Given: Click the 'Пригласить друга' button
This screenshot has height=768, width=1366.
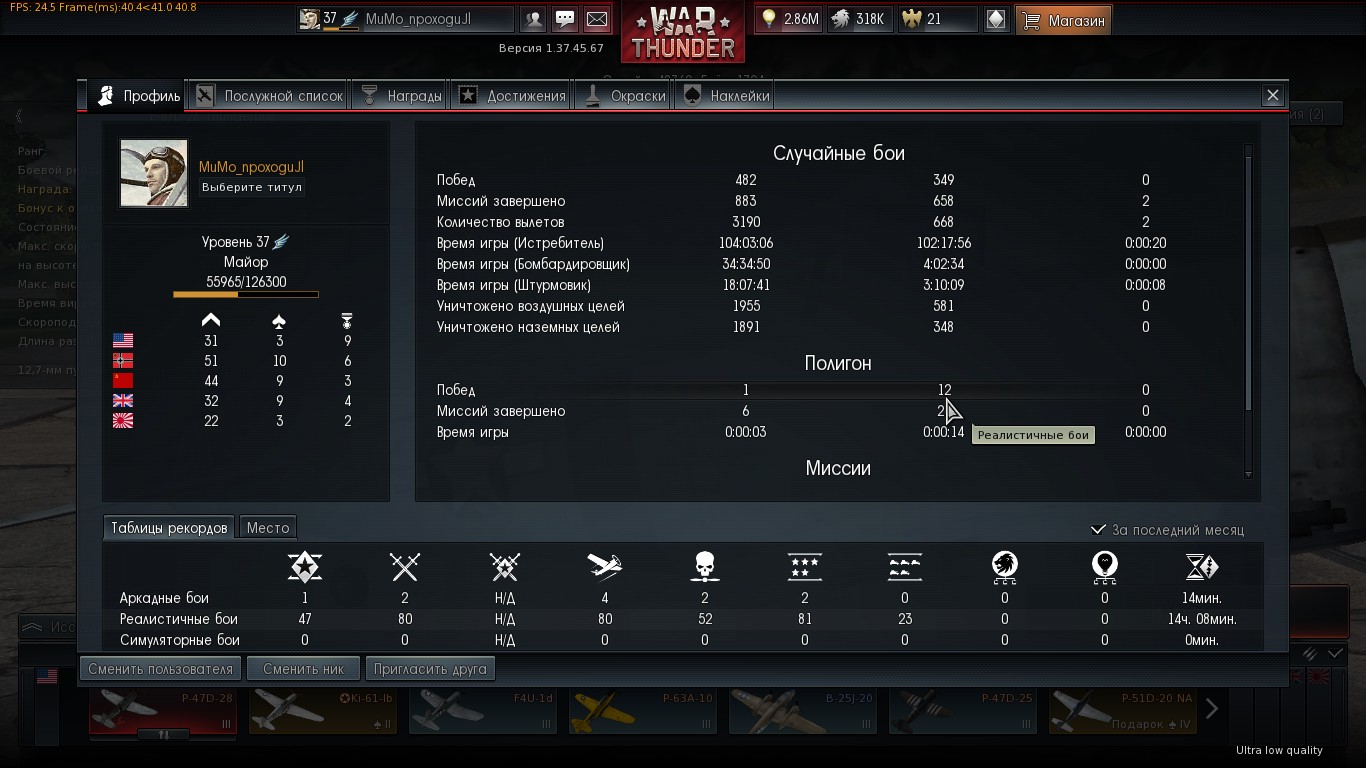Looking at the screenshot, I should click(x=430, y=669).
